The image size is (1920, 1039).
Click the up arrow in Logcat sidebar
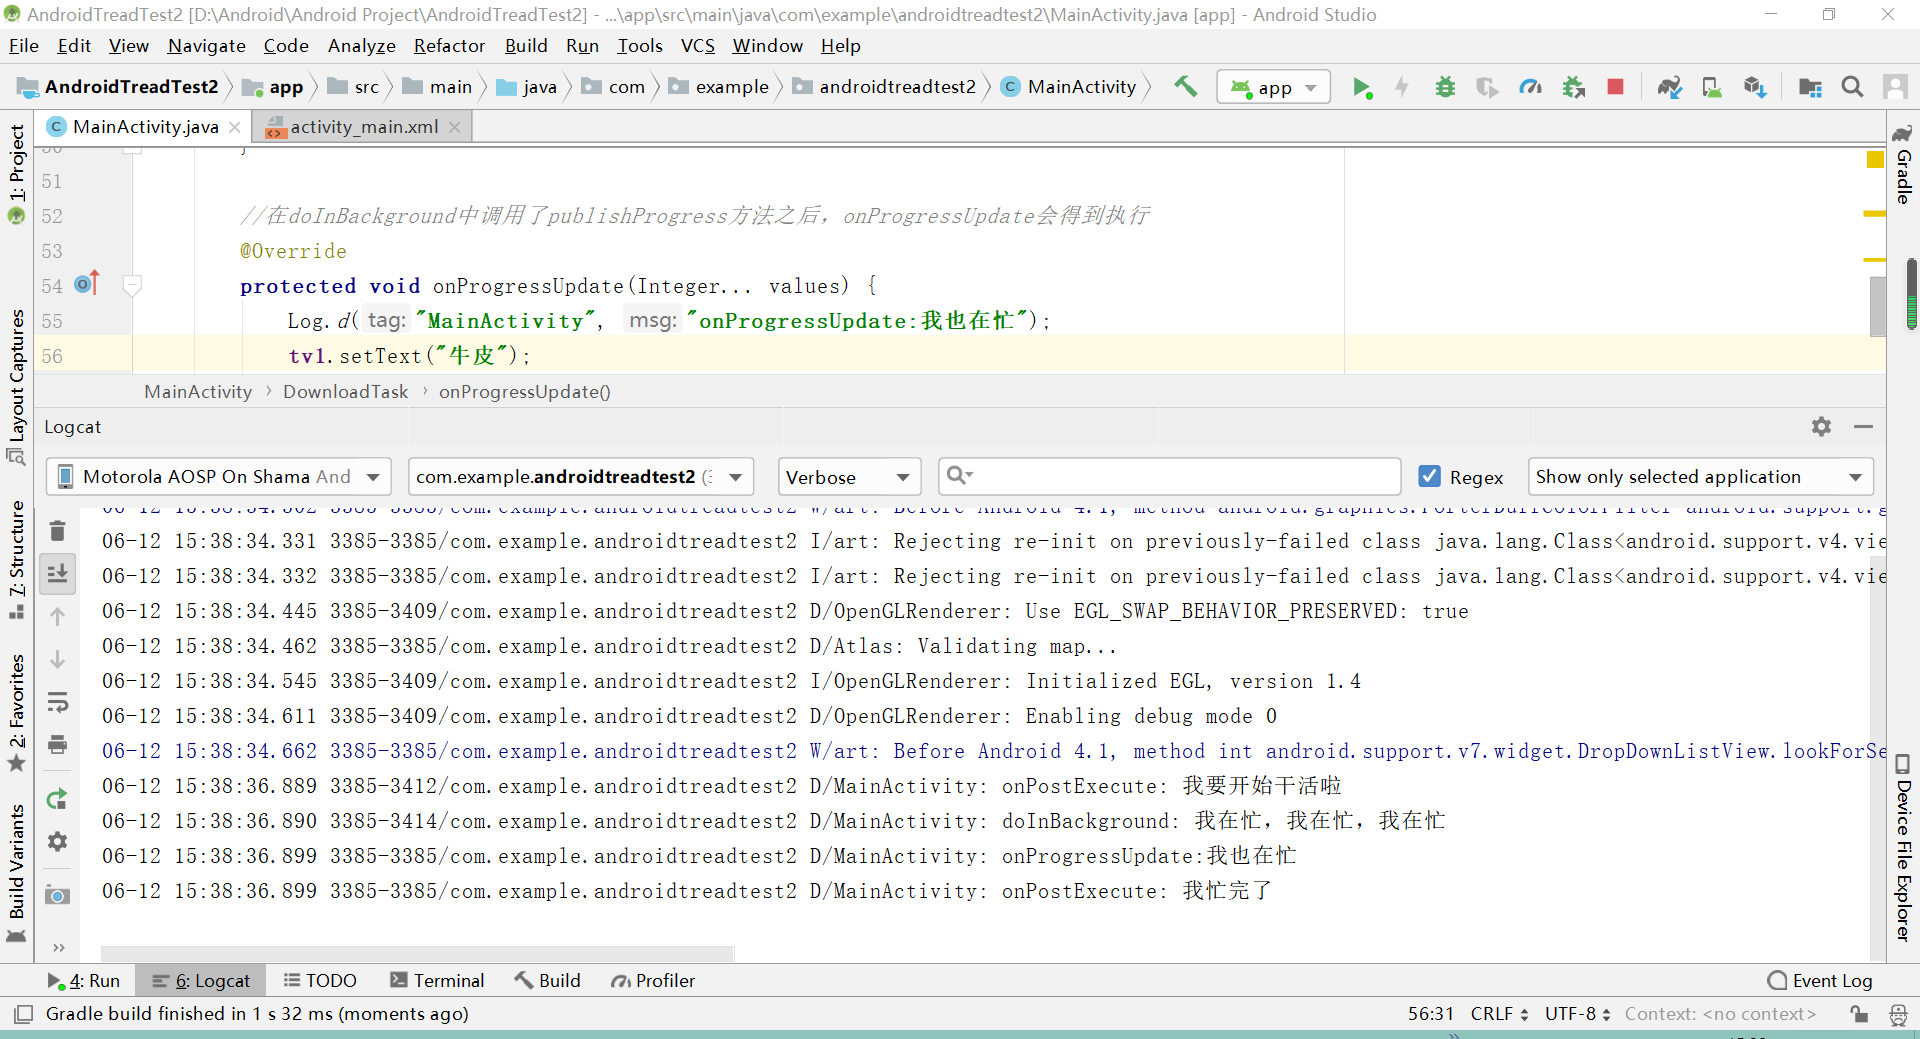tap(58, 617)
